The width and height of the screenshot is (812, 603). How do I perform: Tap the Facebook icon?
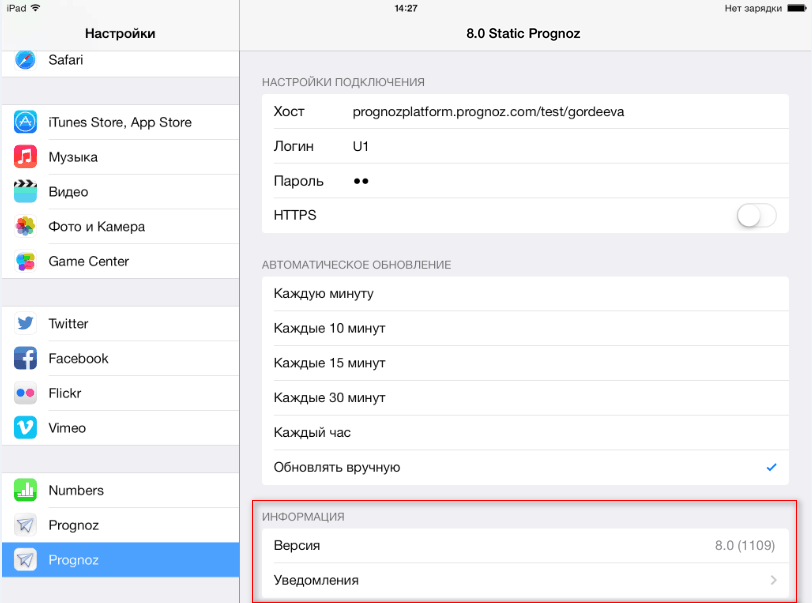(x=26, y=359)
